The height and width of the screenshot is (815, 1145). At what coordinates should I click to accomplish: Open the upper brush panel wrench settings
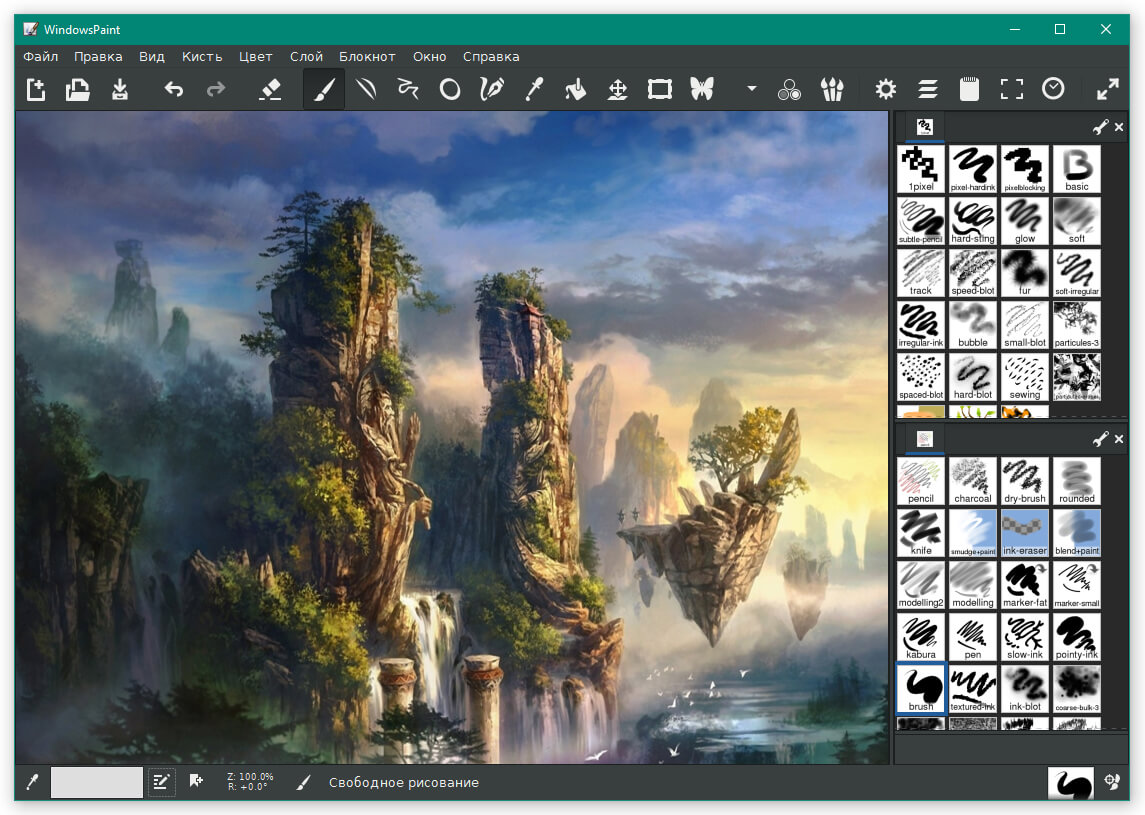point(1100,127)
